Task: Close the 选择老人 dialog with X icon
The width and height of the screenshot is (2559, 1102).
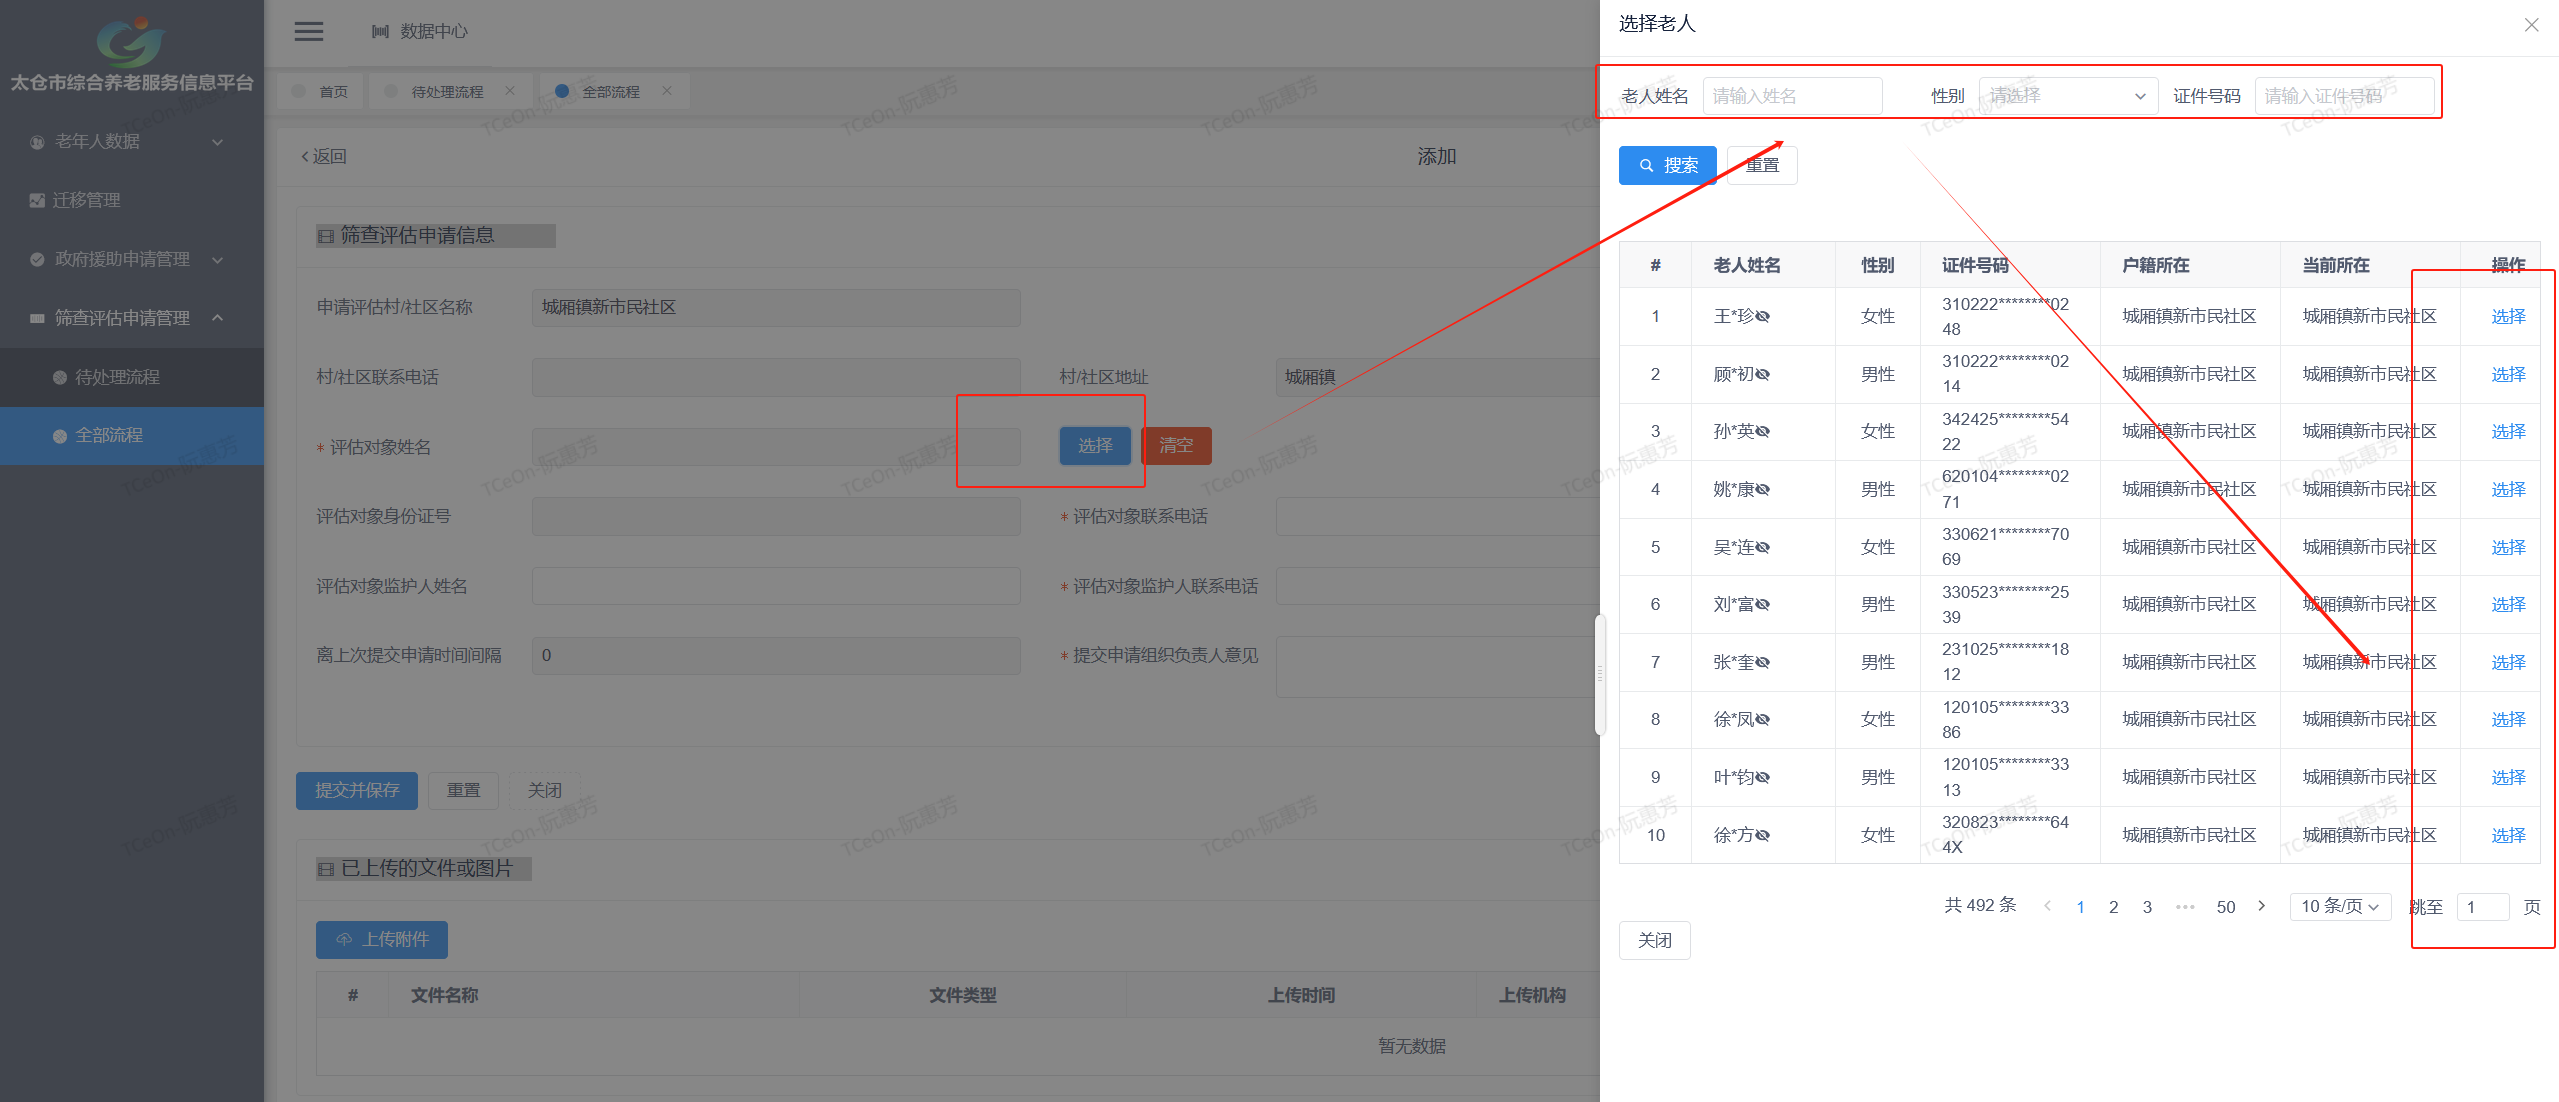Action: coord(2531,25)
